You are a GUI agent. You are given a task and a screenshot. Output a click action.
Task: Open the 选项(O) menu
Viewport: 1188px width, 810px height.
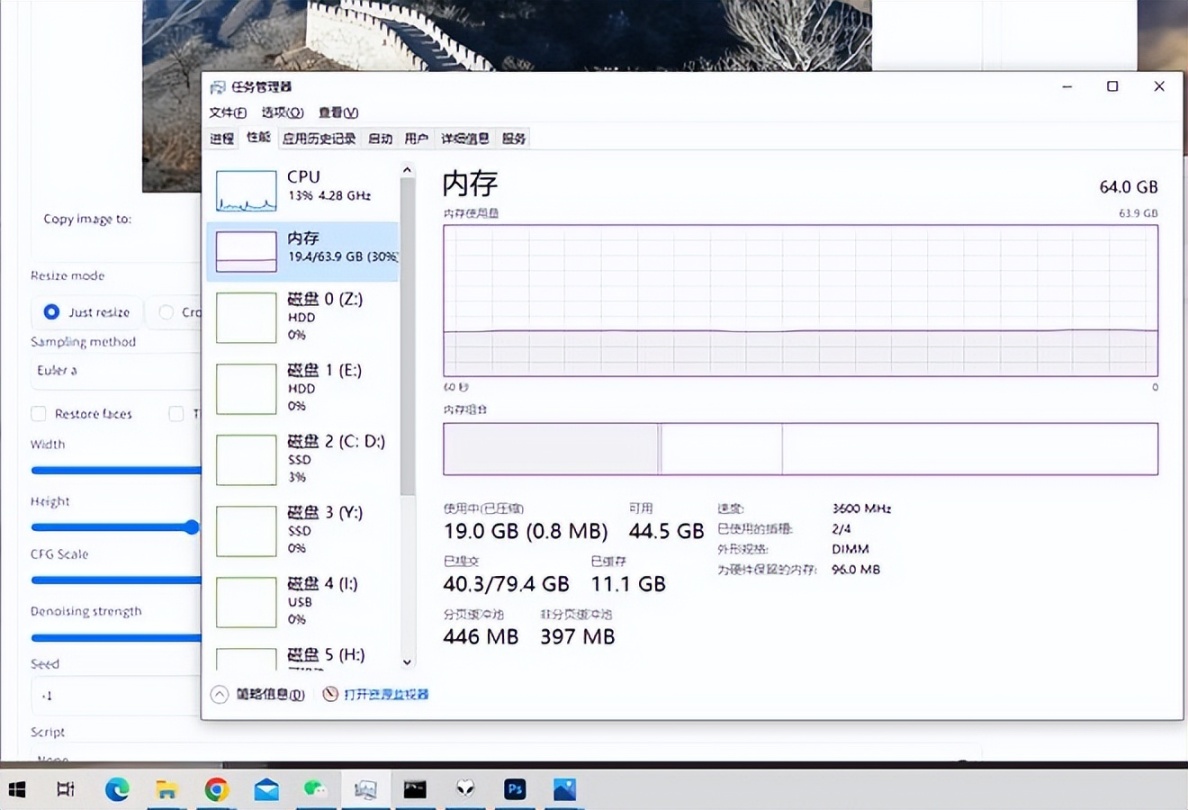coord(283,113)
